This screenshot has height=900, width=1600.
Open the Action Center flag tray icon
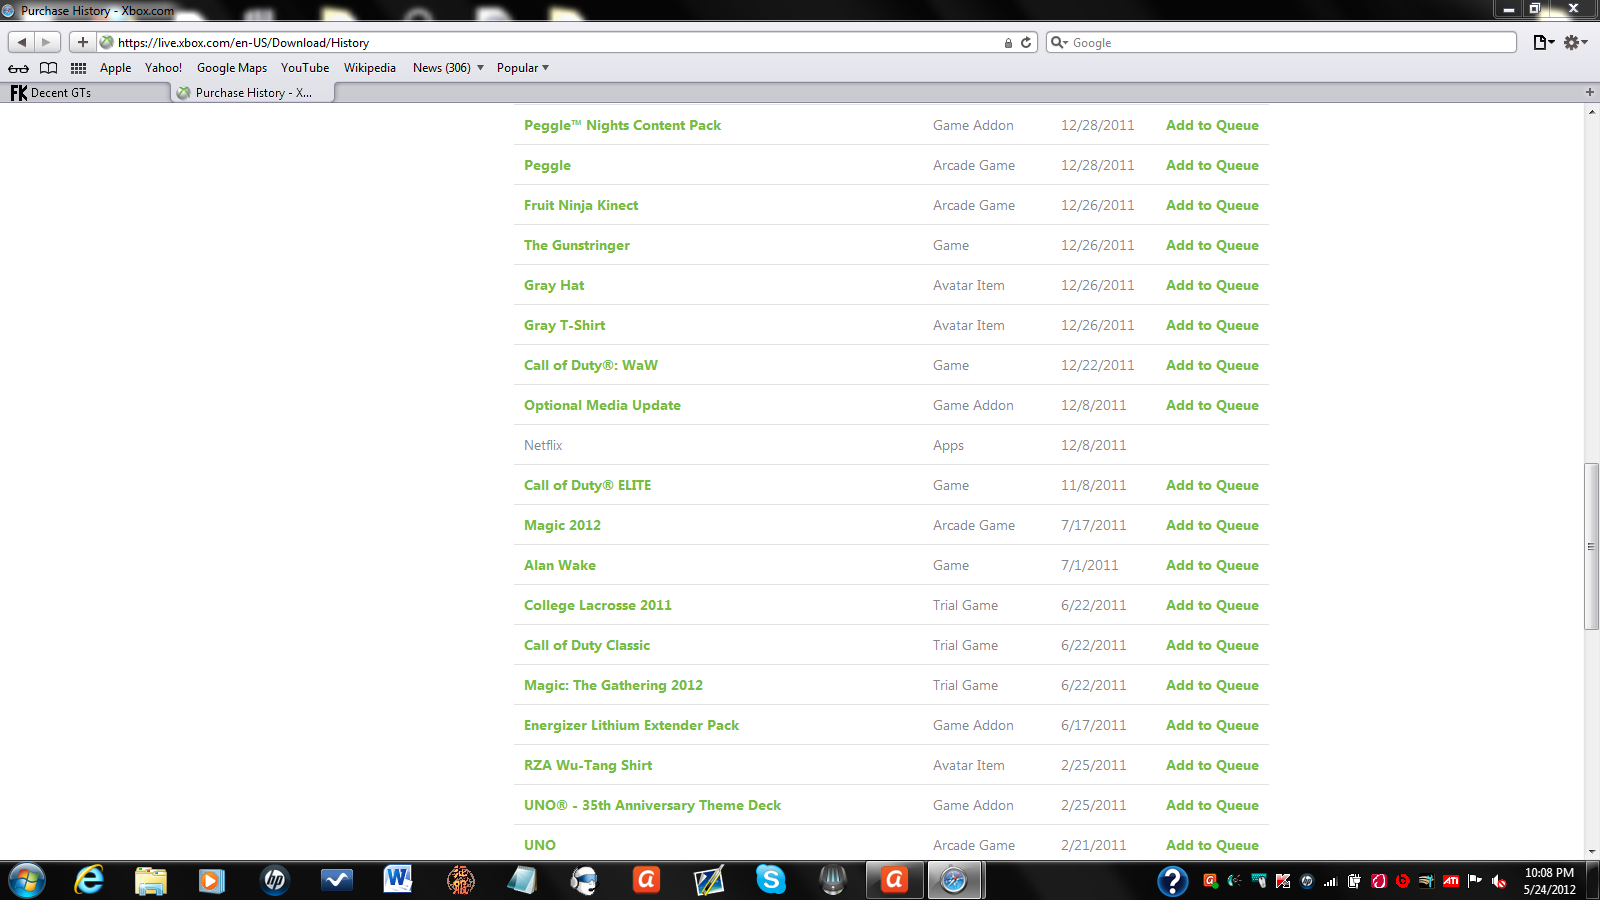tap(1475, 881)
